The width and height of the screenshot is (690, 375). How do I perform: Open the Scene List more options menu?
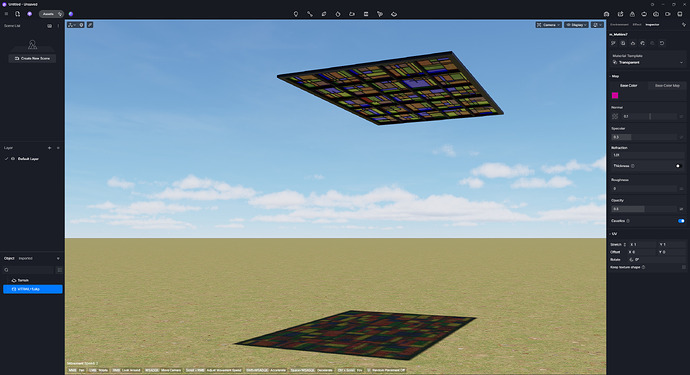coord(58,26)
